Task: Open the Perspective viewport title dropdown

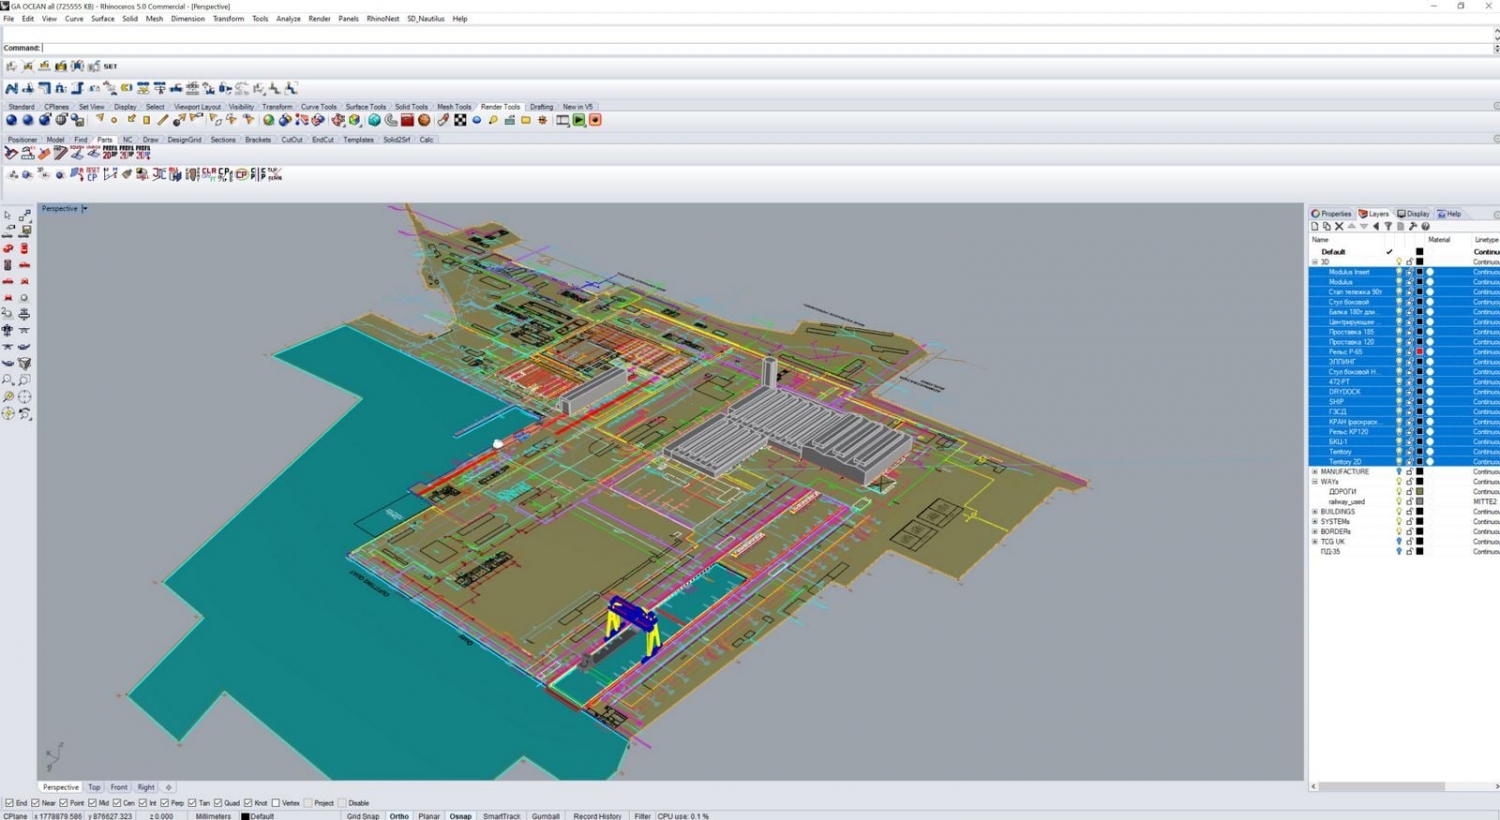Action: coord(85,209)
